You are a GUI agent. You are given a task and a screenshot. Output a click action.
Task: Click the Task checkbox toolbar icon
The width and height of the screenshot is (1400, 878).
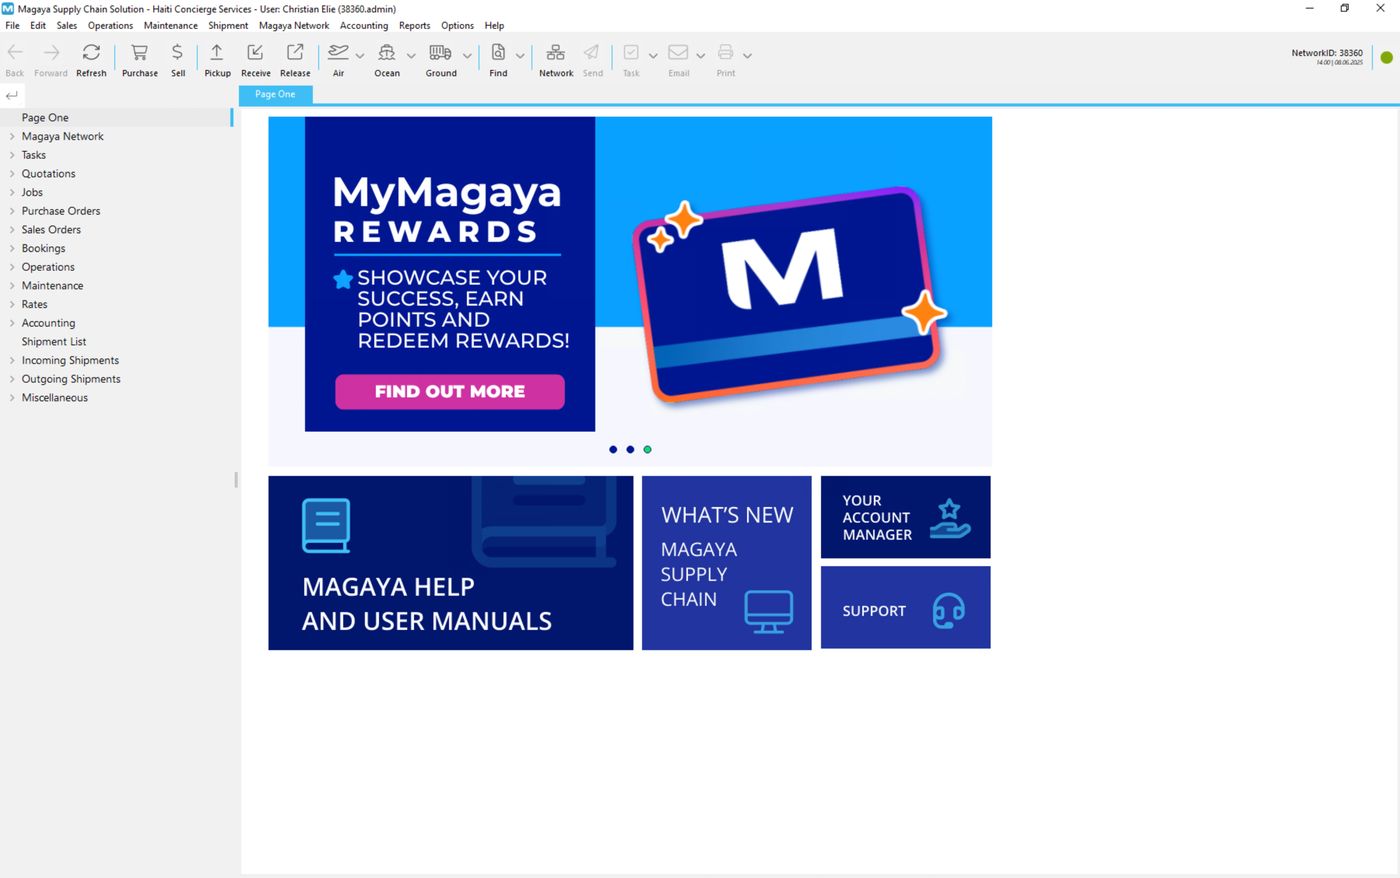click(x=631, y=52)
